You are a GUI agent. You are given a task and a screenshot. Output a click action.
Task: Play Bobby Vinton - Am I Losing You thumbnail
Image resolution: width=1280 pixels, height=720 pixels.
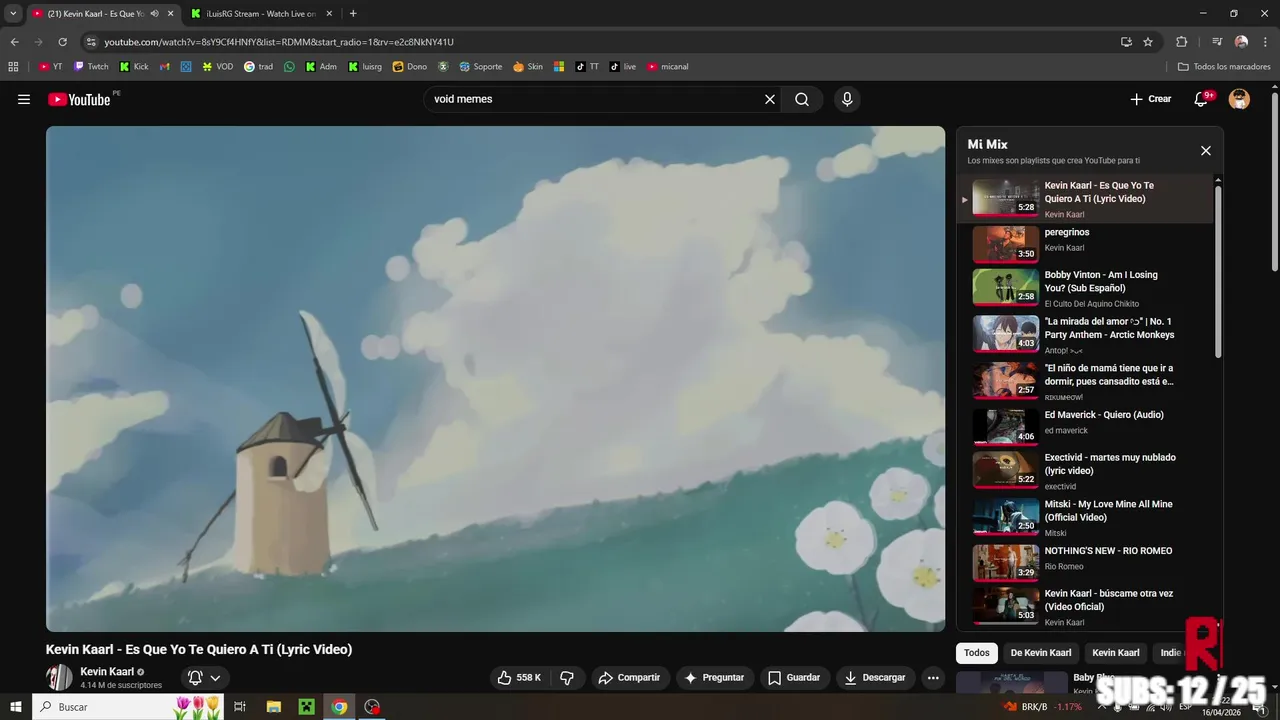tap(1006, 287)
